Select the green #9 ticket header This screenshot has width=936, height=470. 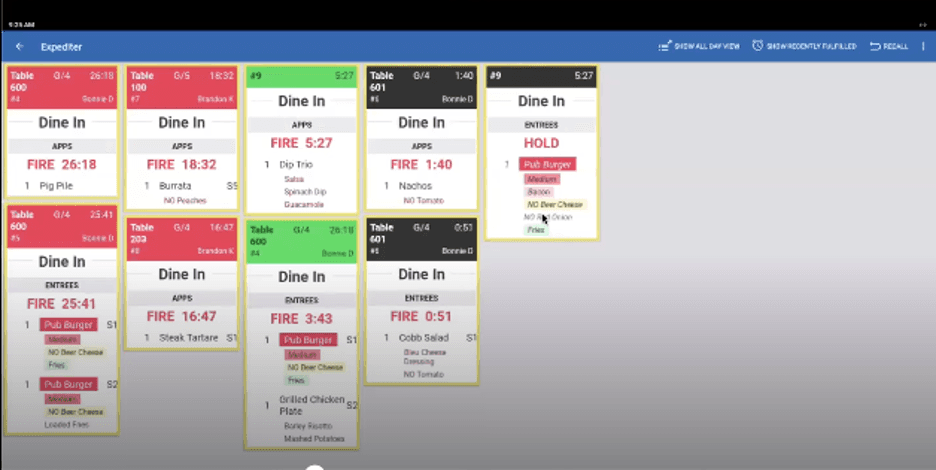pyautogui.click(x=301, y=76)
